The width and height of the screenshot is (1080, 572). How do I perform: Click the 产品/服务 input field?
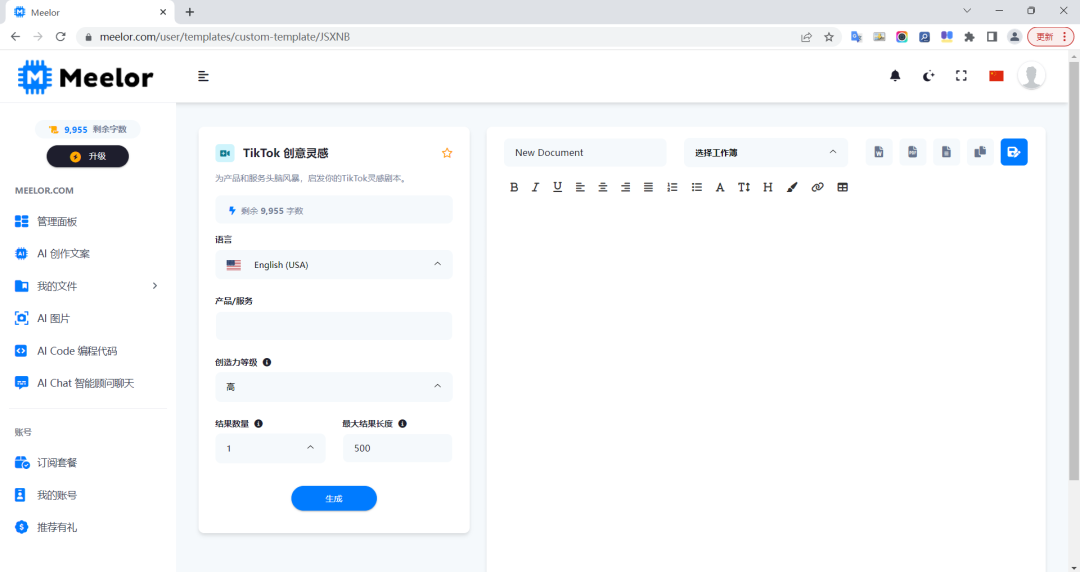point(334,325)
